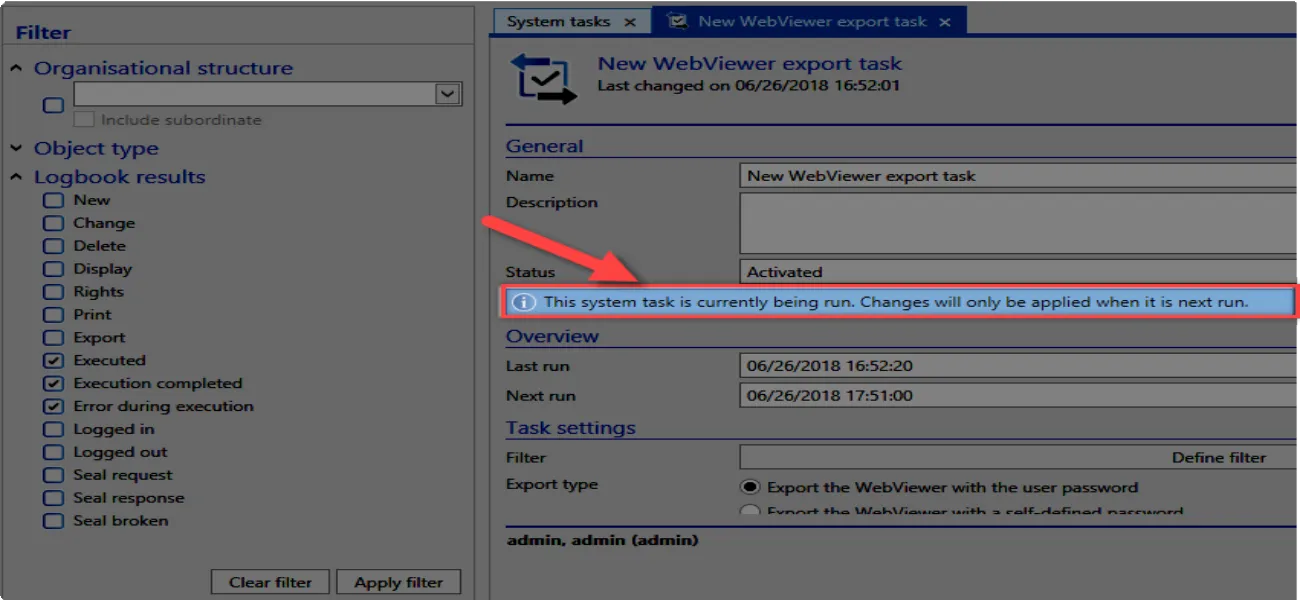This screenshot has height=600, width=1300.
Task: Tick the Logged in checkbox
Action: click(53, 429)
